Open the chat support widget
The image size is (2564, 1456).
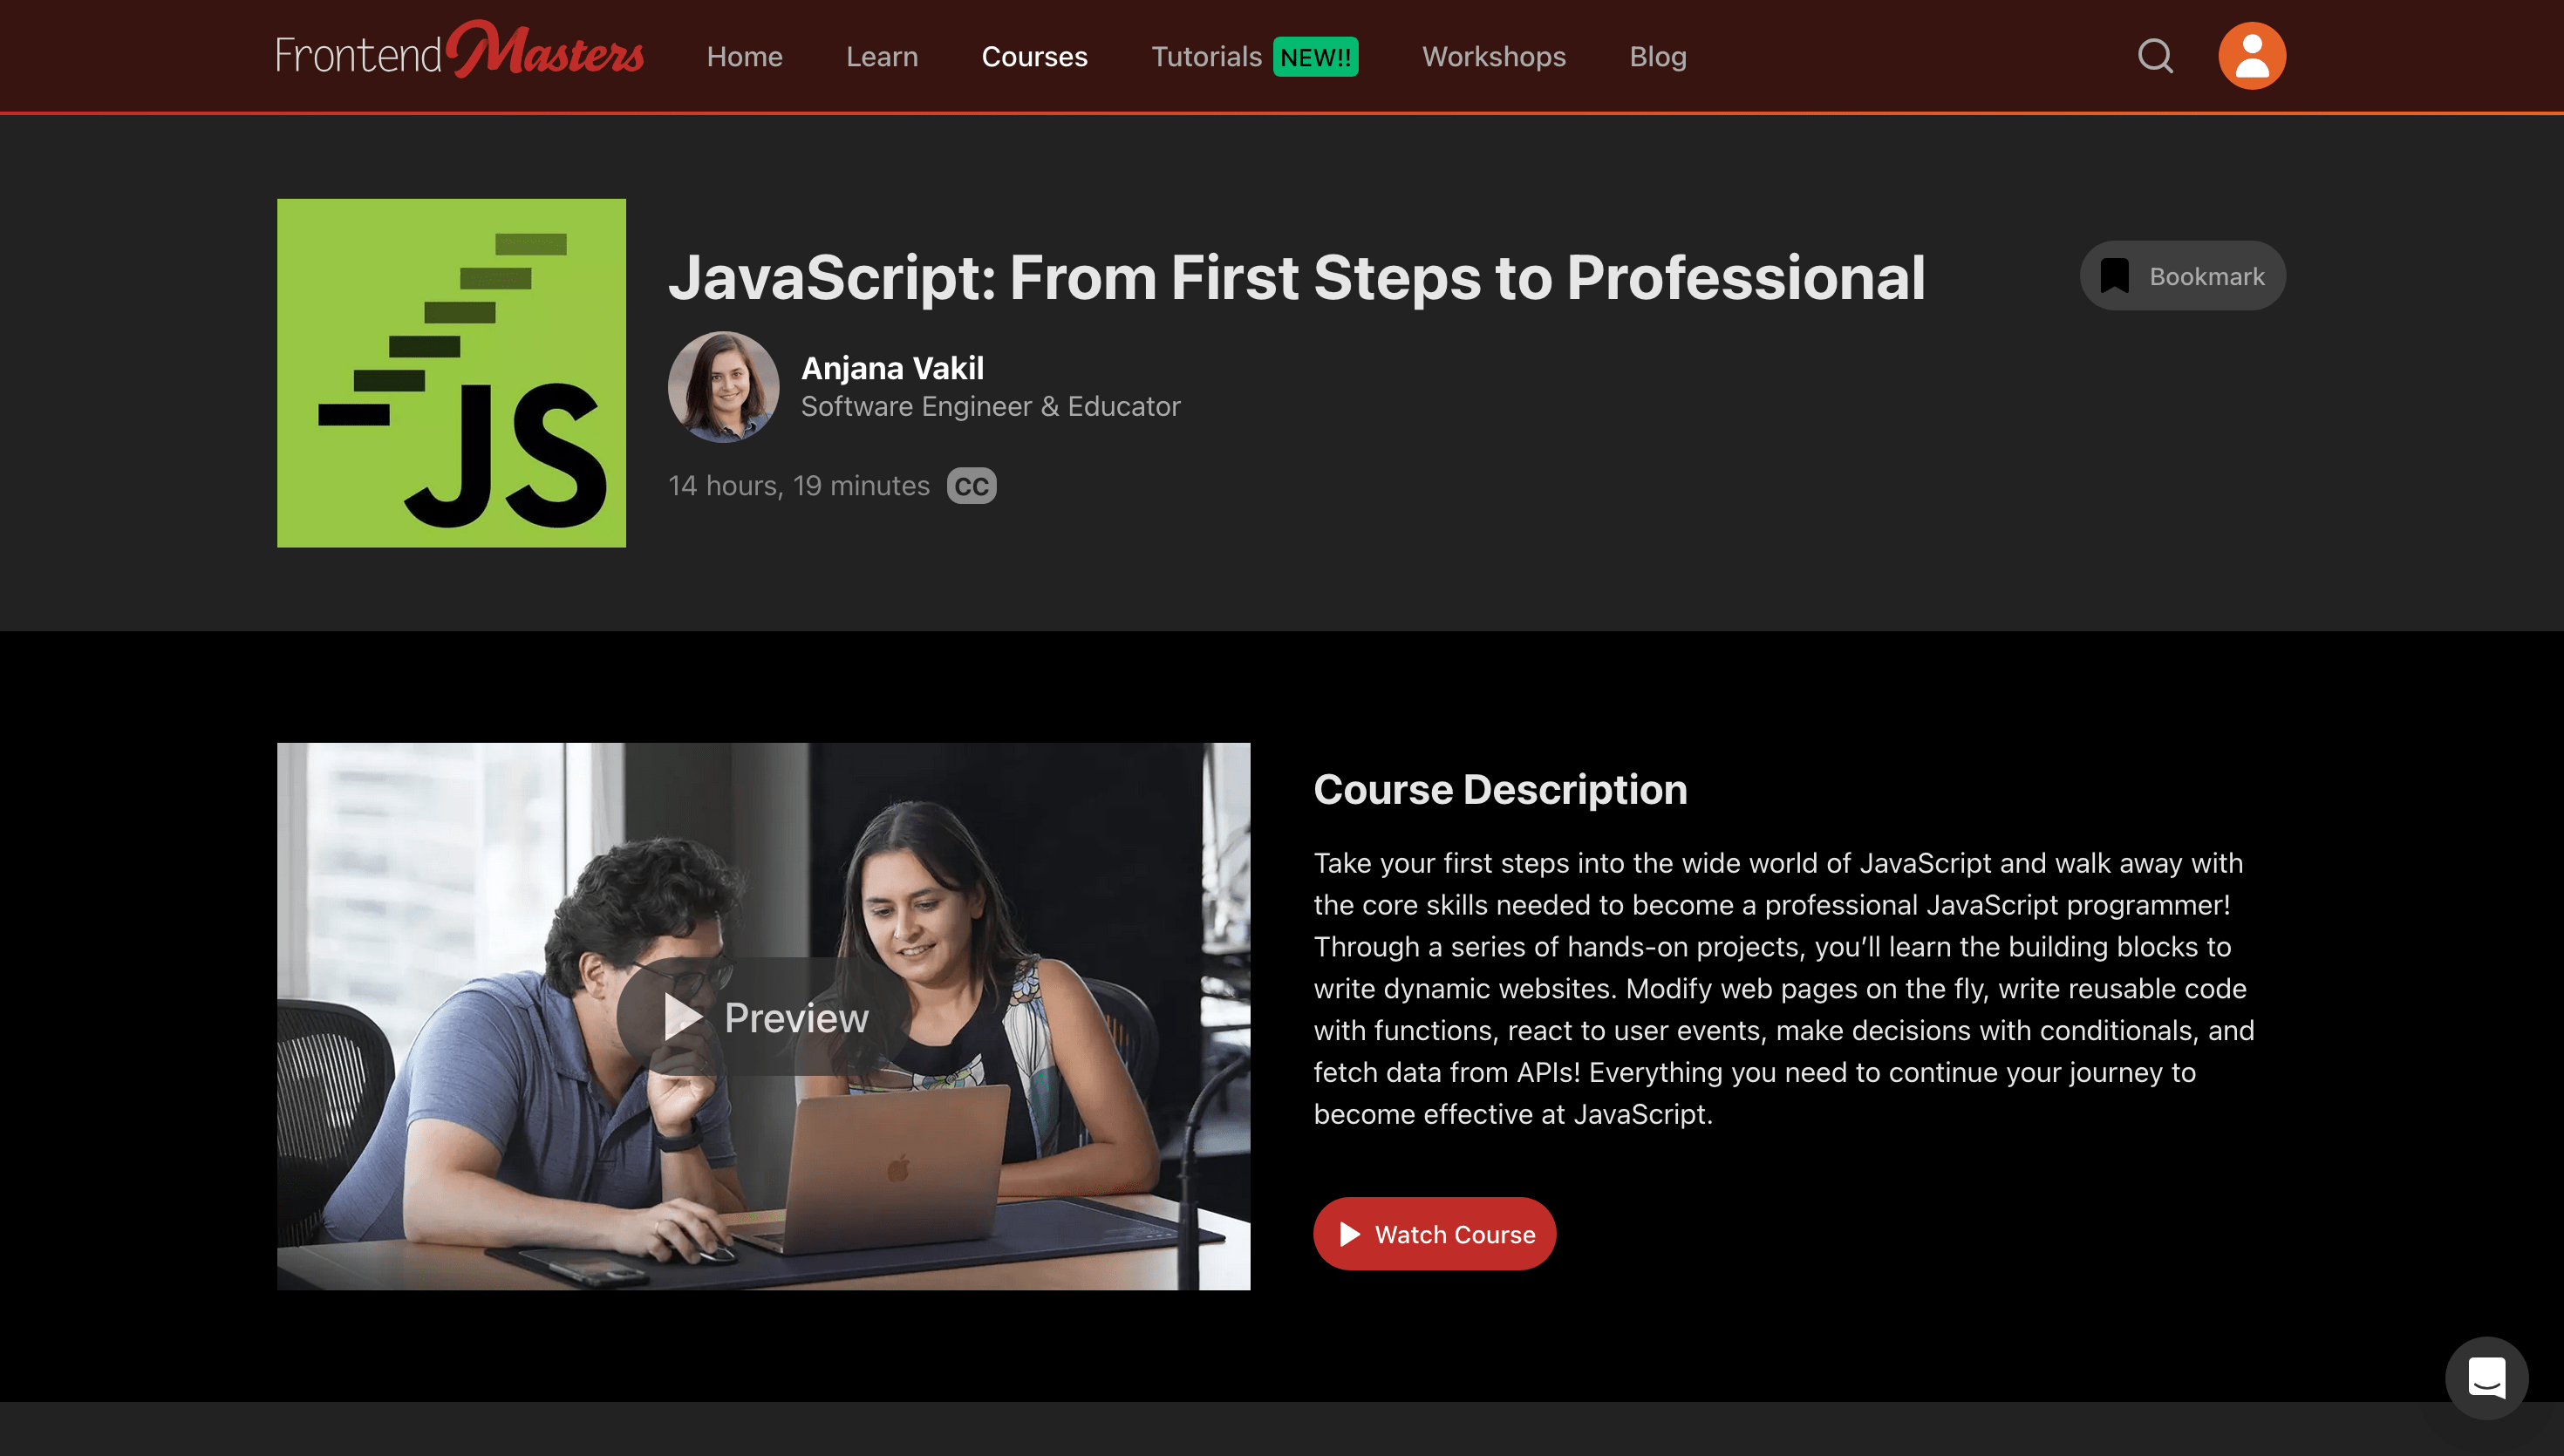pos(2487,1378)
